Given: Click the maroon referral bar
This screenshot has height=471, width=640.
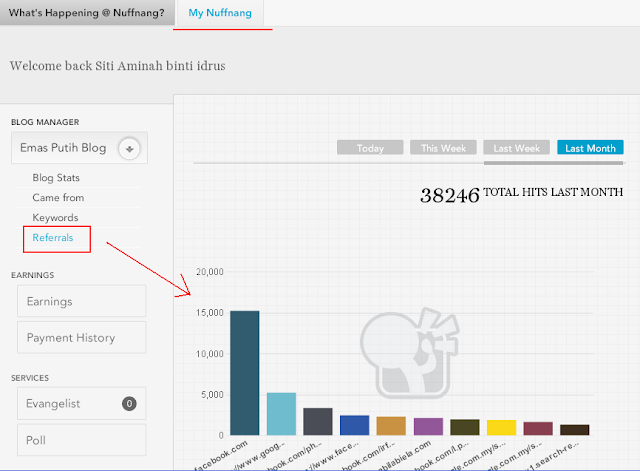Looking at the screenshot, I should (538, 429).
